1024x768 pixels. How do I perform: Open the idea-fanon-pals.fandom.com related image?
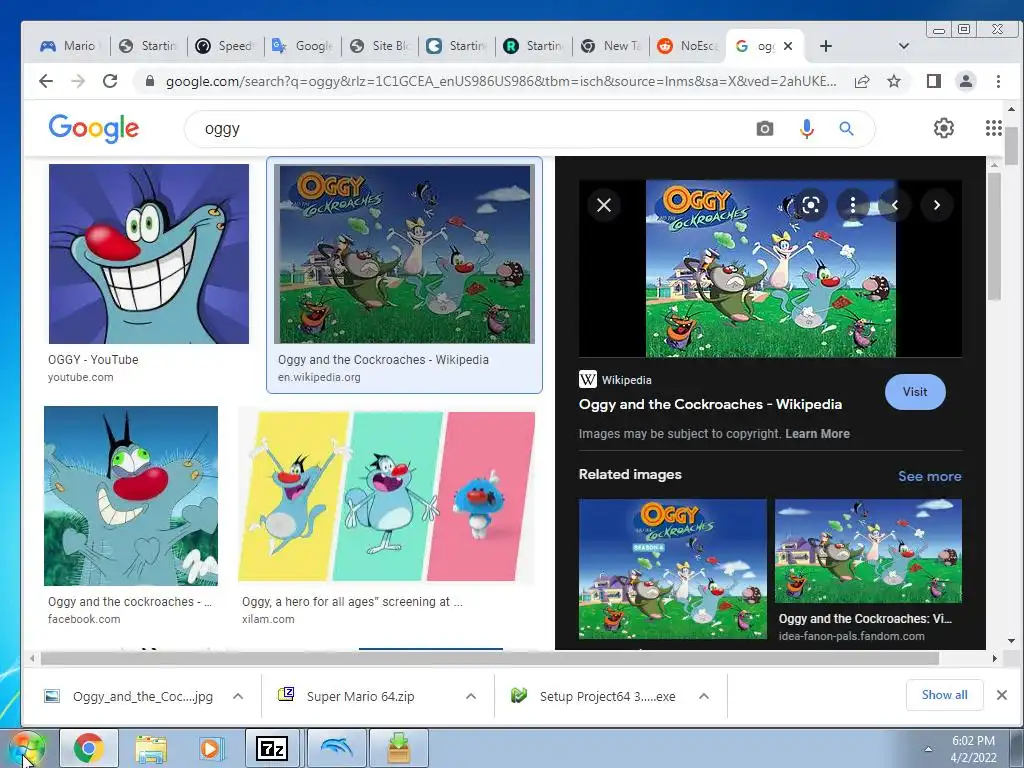pos(868,551)
